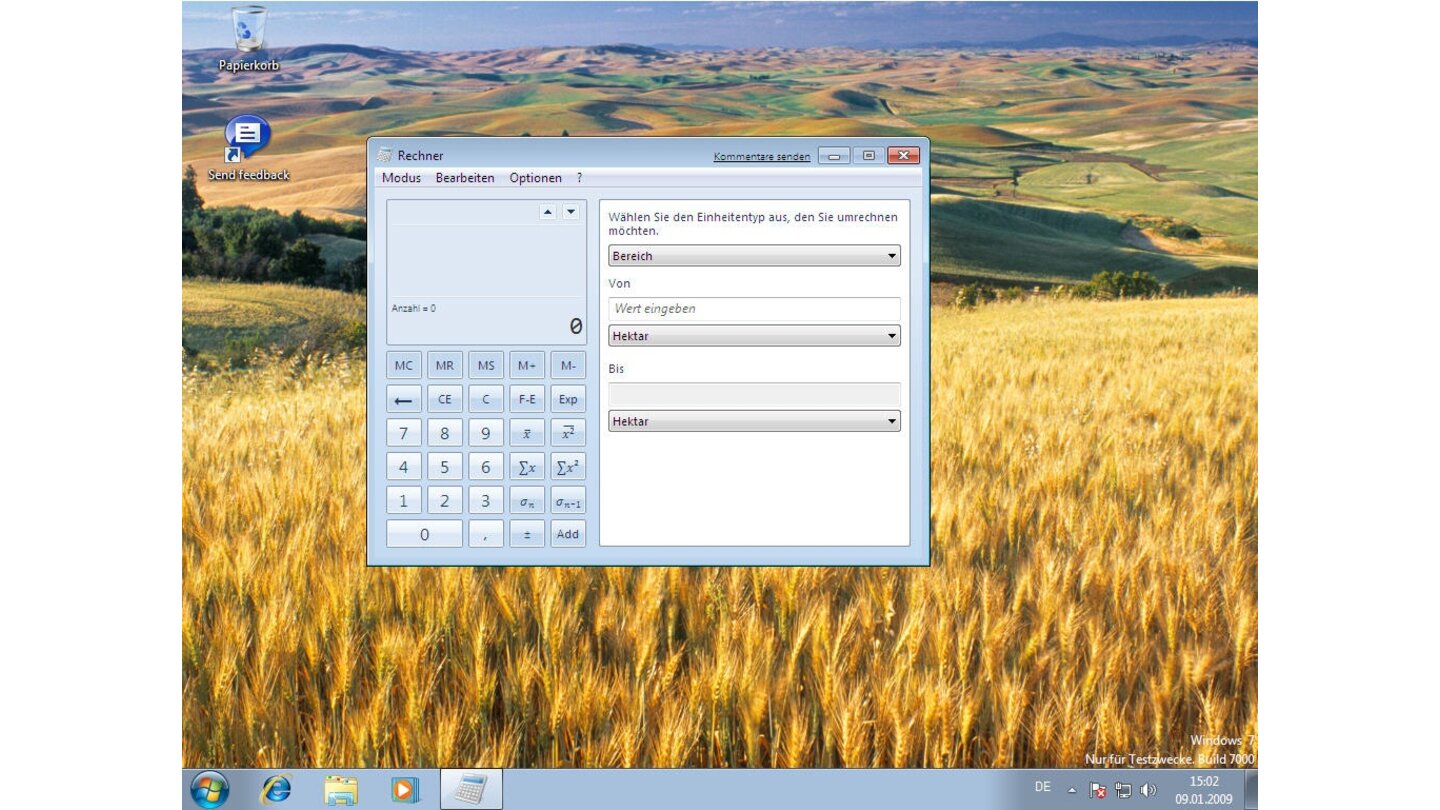Image resolution: width=1440 pixels, height=810 pixels.
Task: Open the Bearbeiten menu
Action: pos(465,178)
